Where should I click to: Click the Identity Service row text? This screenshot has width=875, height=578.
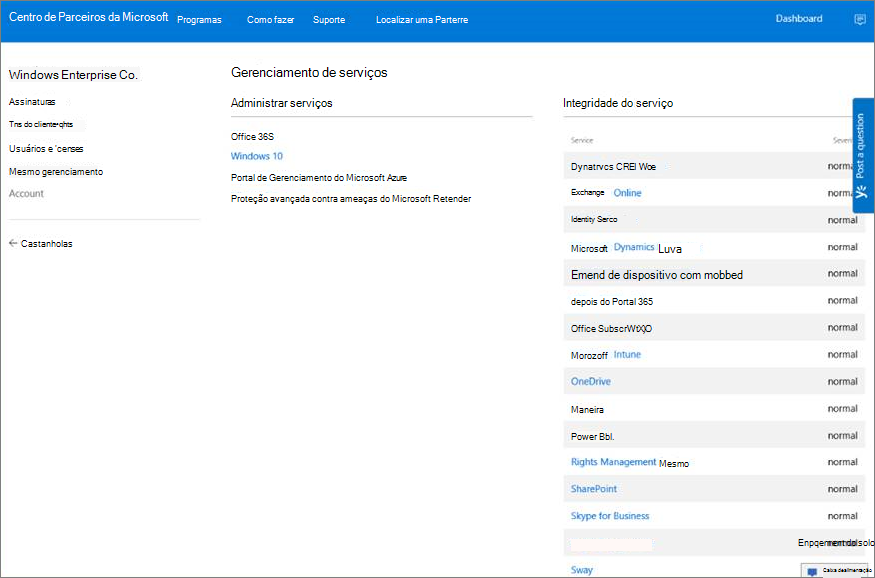tap(594, 219)
